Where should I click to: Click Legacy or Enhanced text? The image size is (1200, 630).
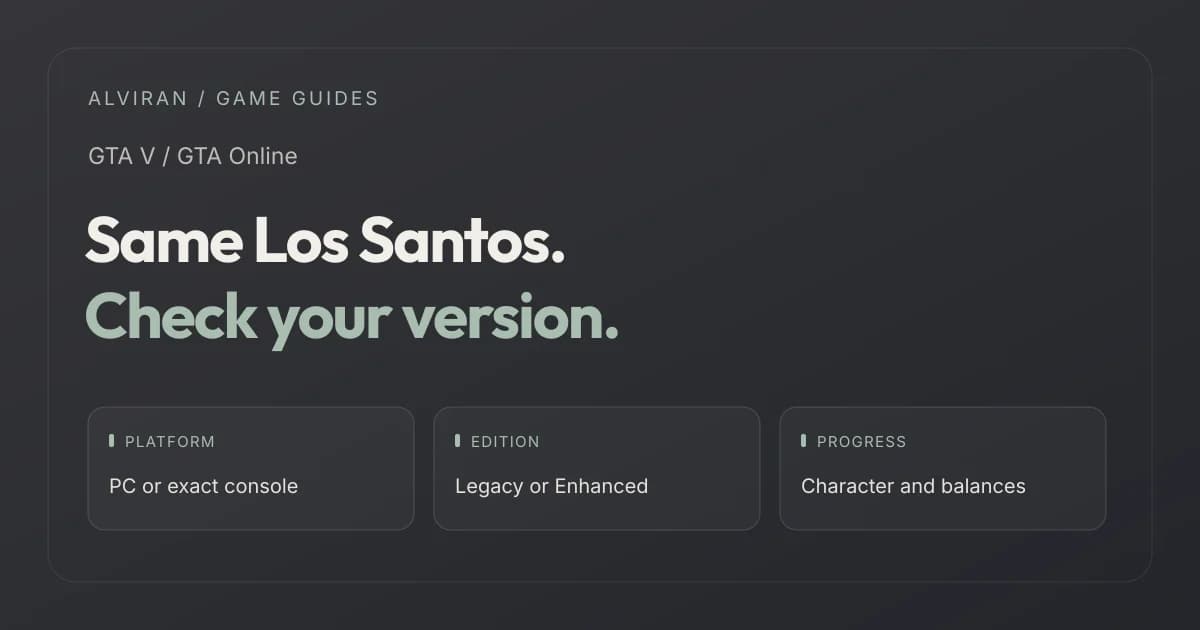(551, 486)
